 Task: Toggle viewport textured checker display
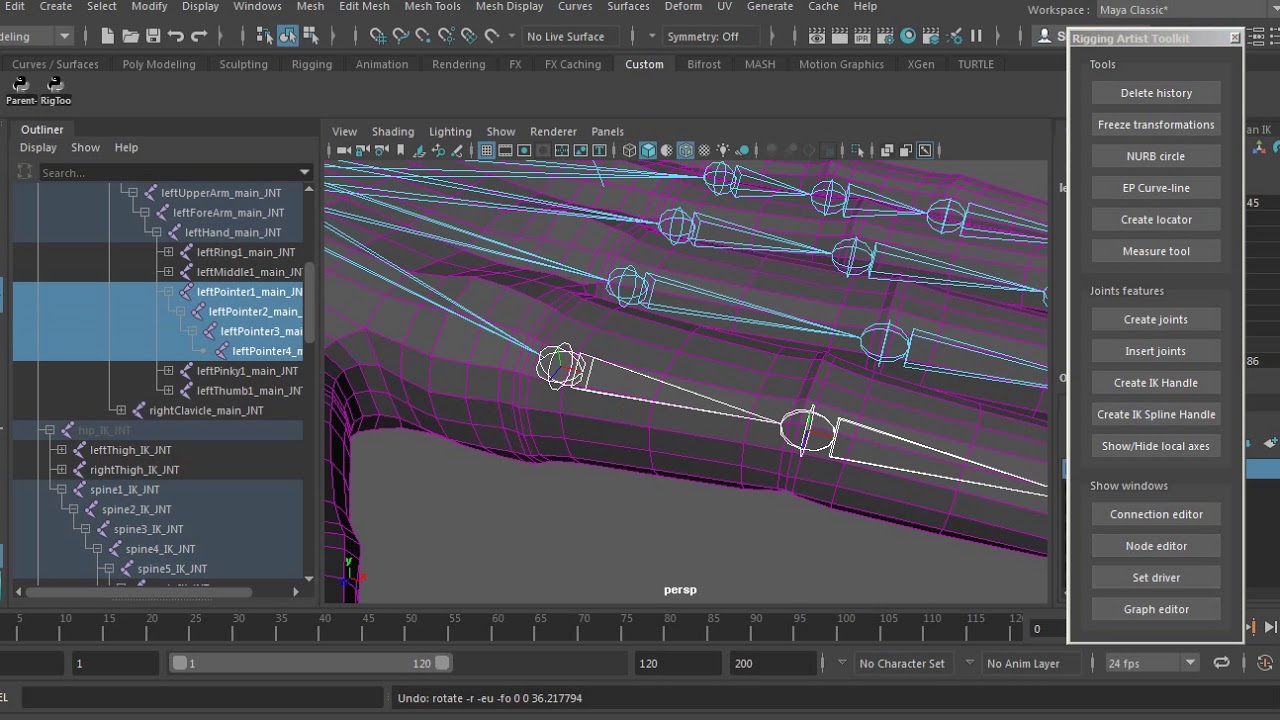click(x=704, y=150)
